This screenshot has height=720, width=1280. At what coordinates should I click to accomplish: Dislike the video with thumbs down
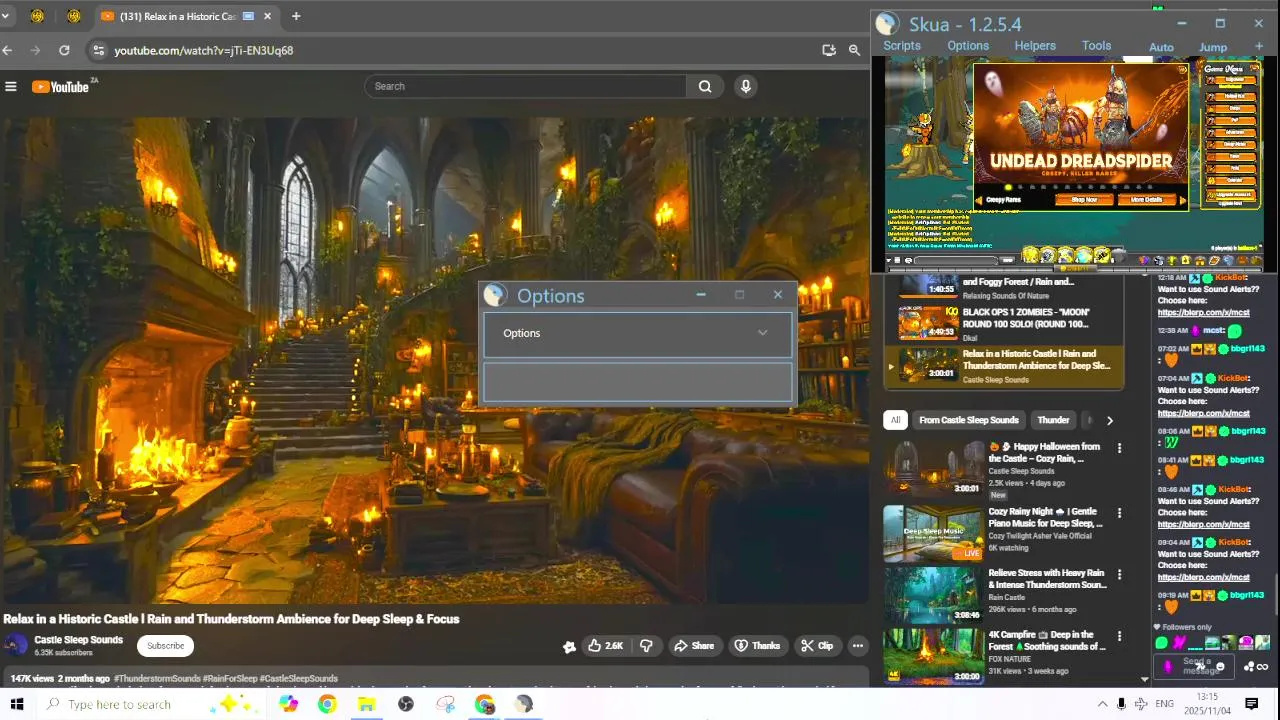pyautogui.click(x=646, y=646)
